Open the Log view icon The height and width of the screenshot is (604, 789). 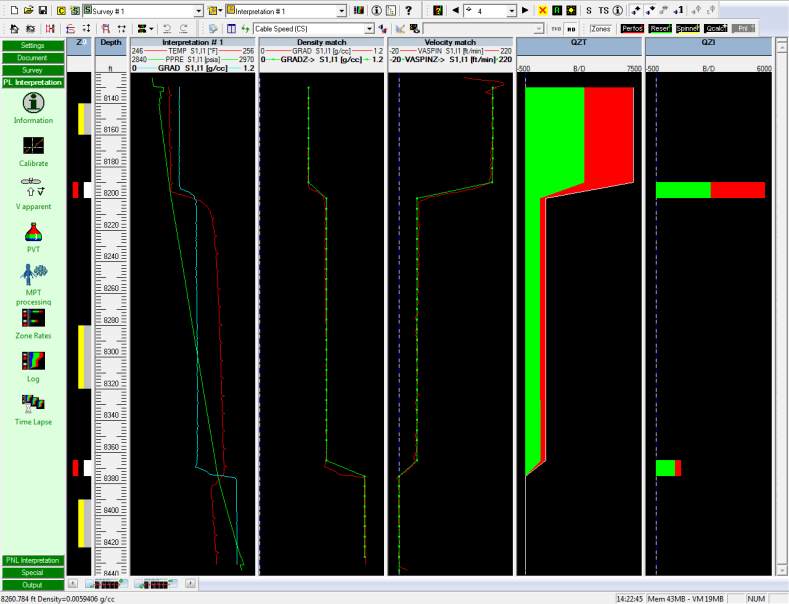[x=33, y=361]
